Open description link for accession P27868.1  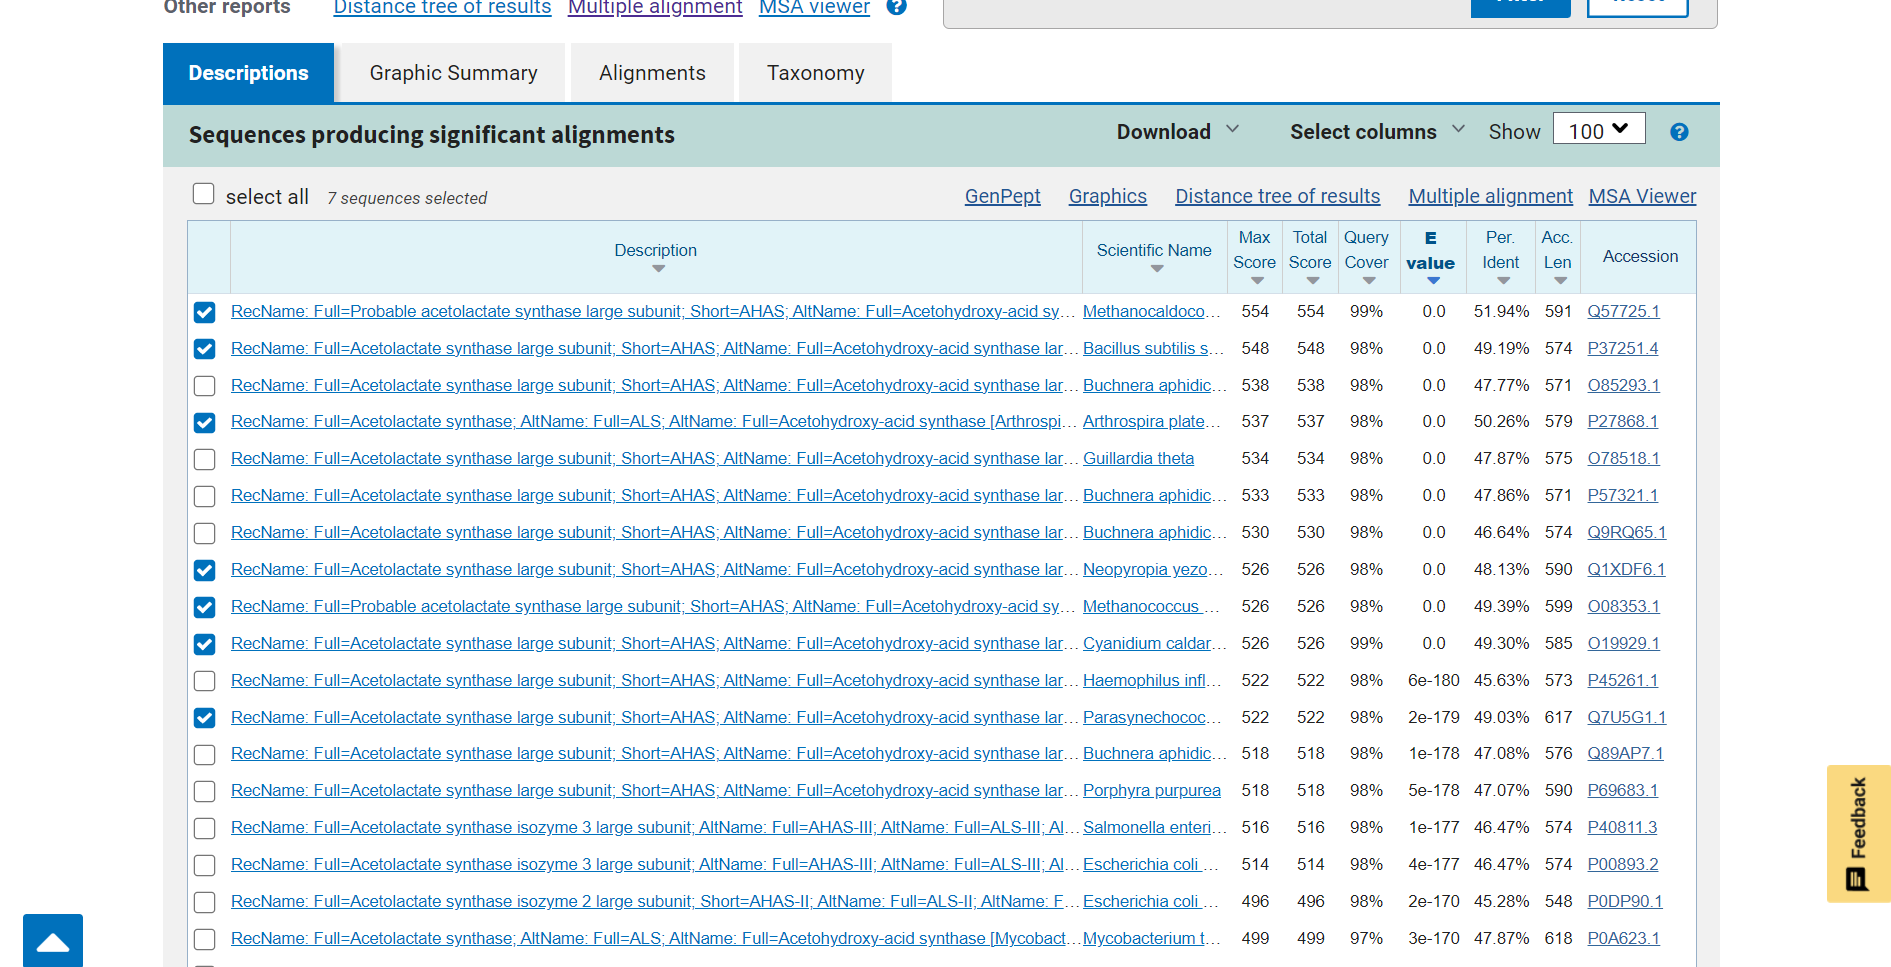[653, 422]
